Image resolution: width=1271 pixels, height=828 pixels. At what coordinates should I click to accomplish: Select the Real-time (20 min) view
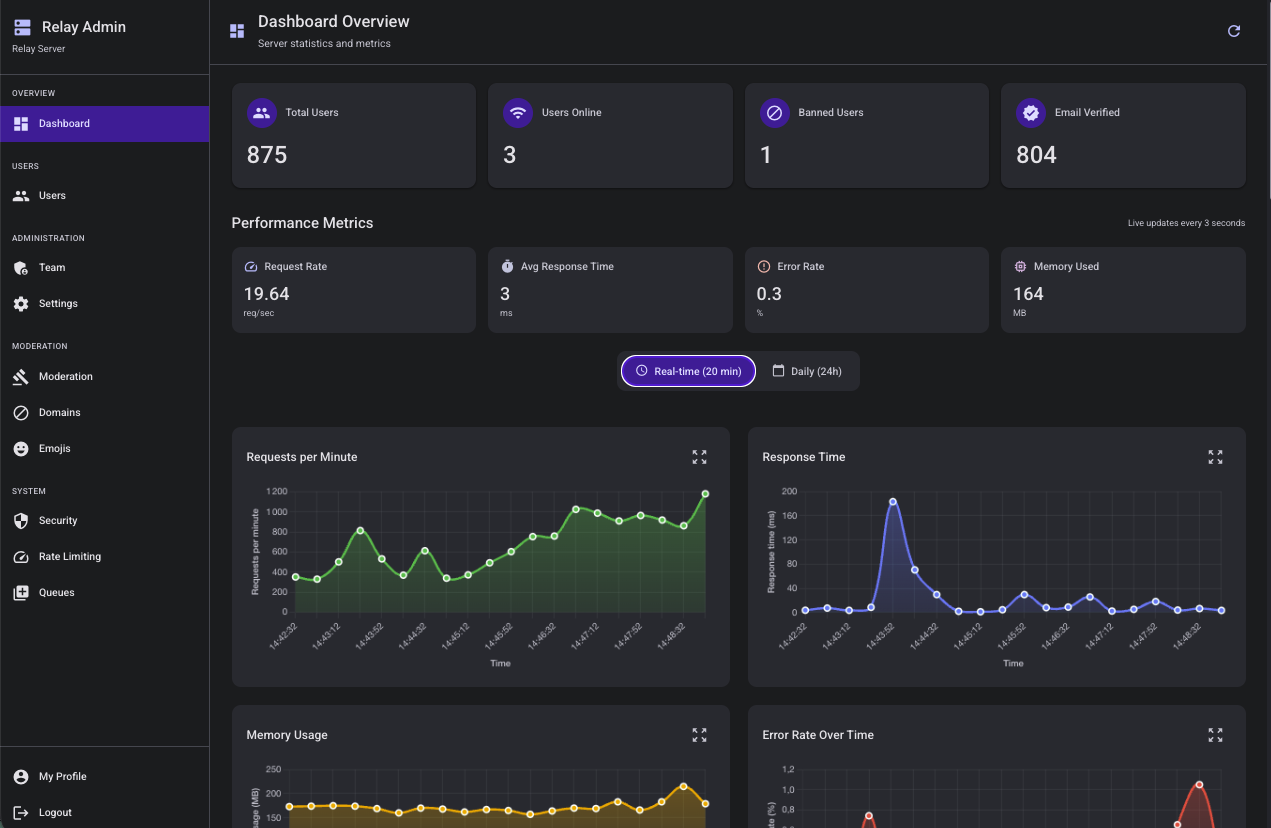pos(688,371)
